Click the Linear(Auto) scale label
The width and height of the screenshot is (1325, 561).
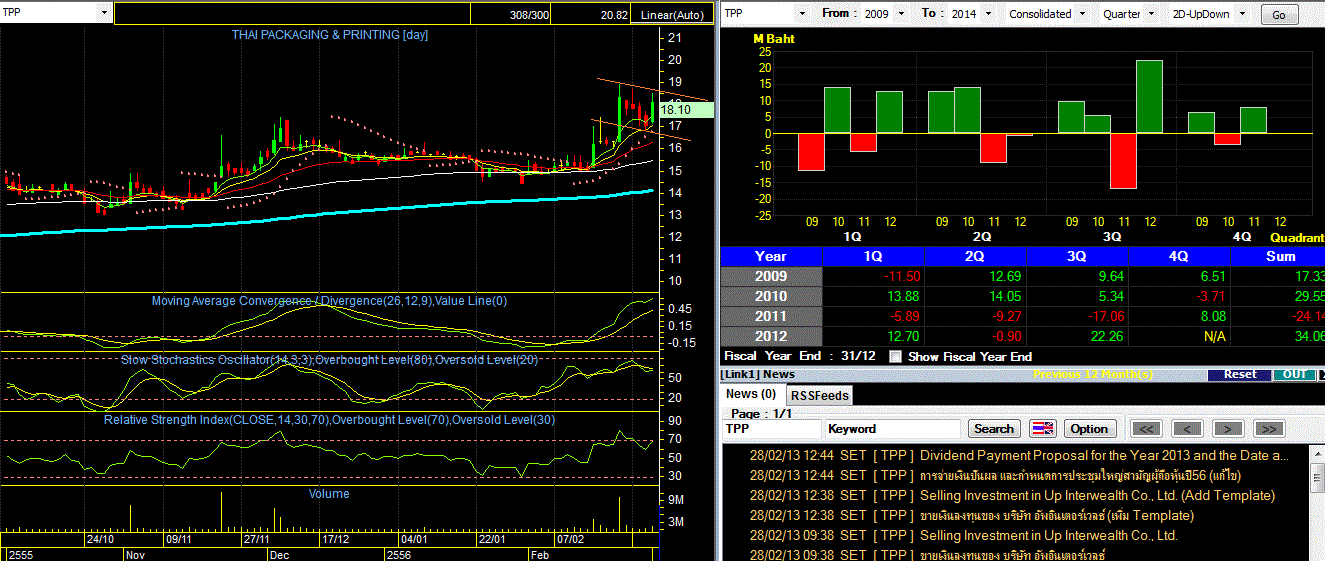[x=672, y=14]
